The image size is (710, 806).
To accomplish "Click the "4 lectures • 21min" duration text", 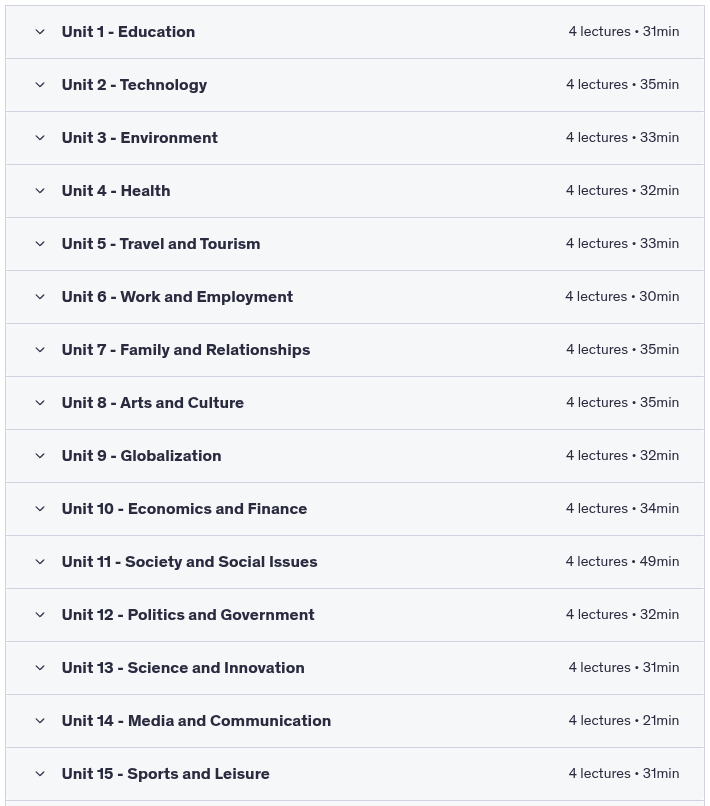I will tap(623, 721).
